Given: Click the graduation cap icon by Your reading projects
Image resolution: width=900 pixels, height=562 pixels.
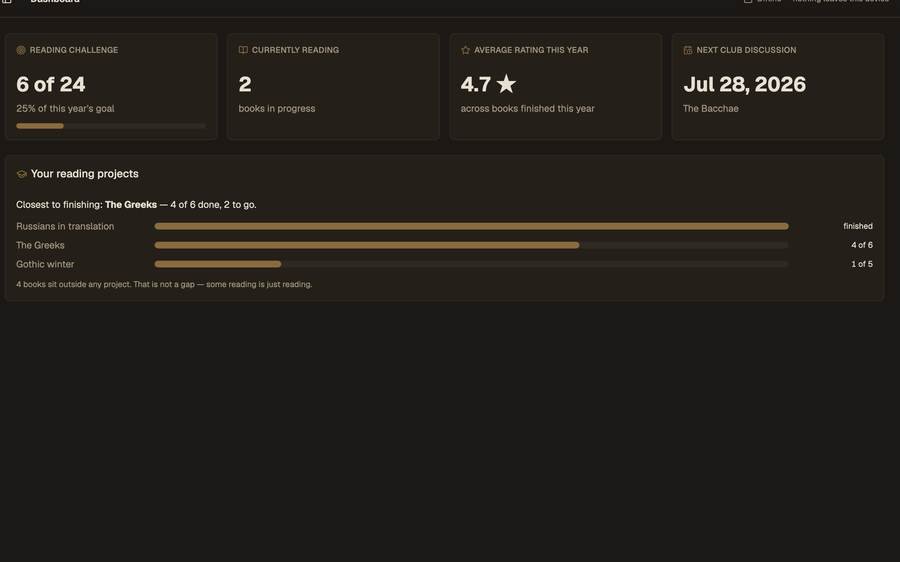Looking at the screenshot, I should pyautogui.click(x=22, y=174).
